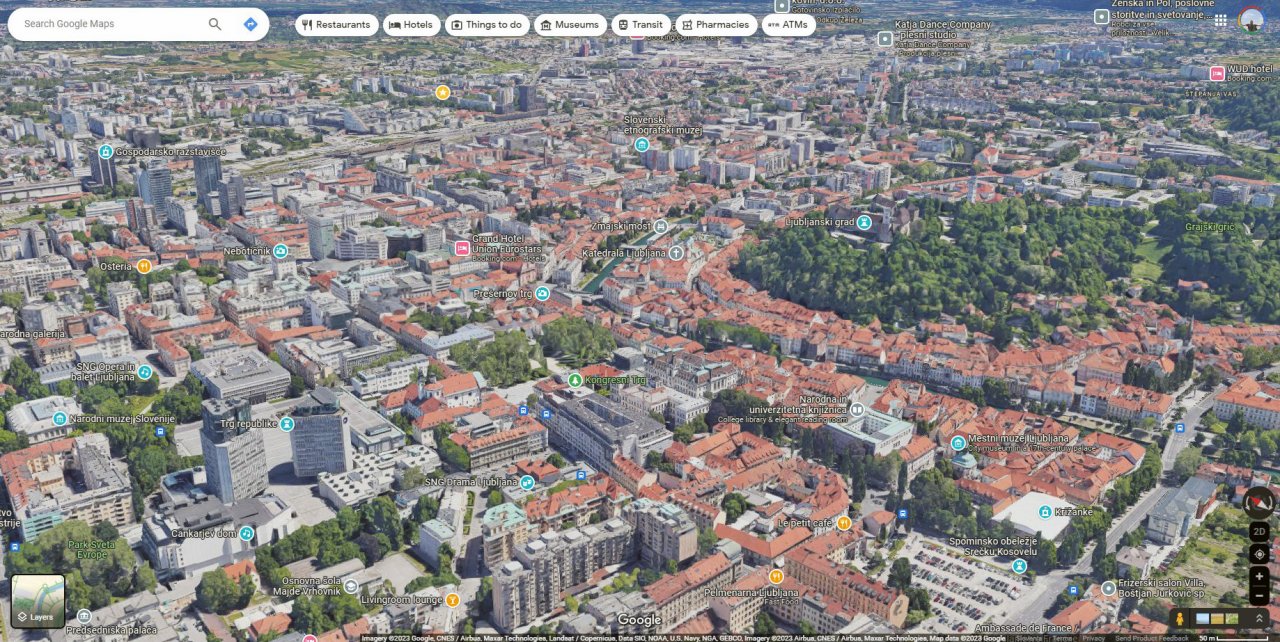Open directions with the blue arrow icon
This screenshot has height=642, width=1280.
(250, 24)
